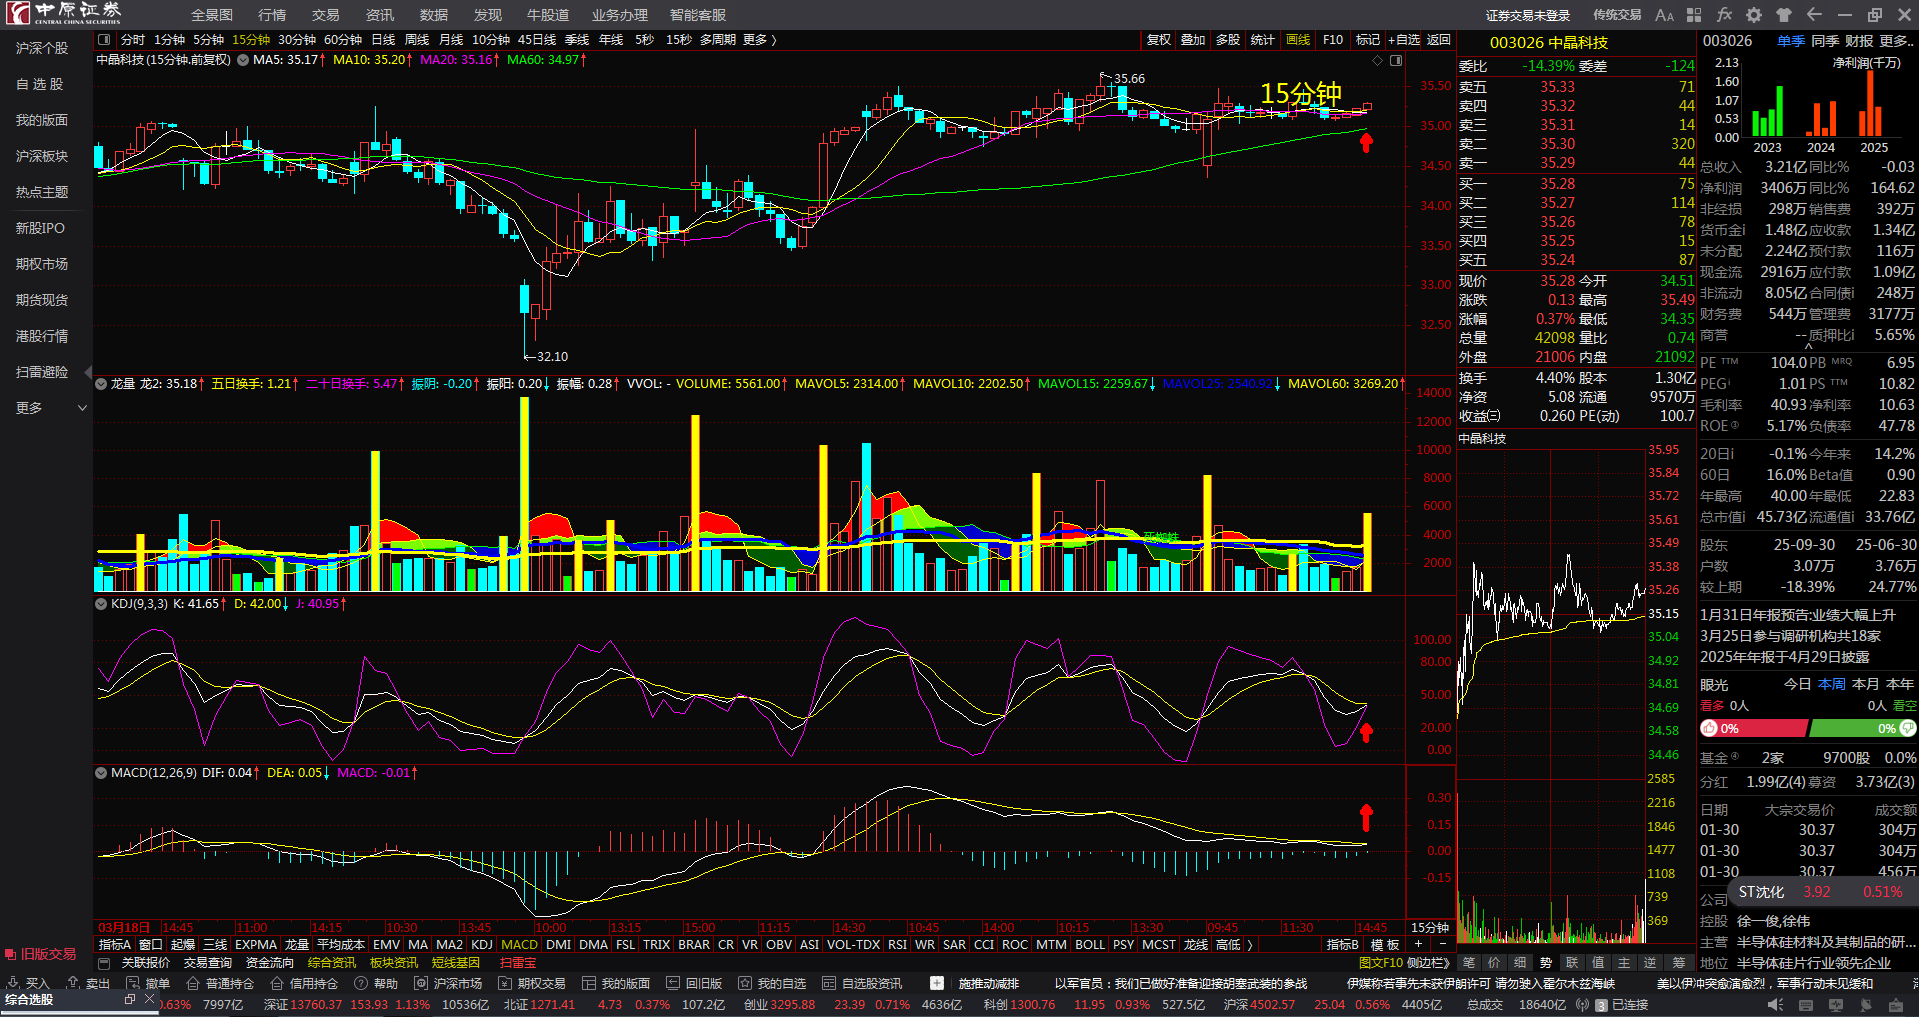Viewport: 1919px width, 1017px height.
Task: Open the panel menu icon left of 分时
Action: pyautogui.click(x=104, y=40)
